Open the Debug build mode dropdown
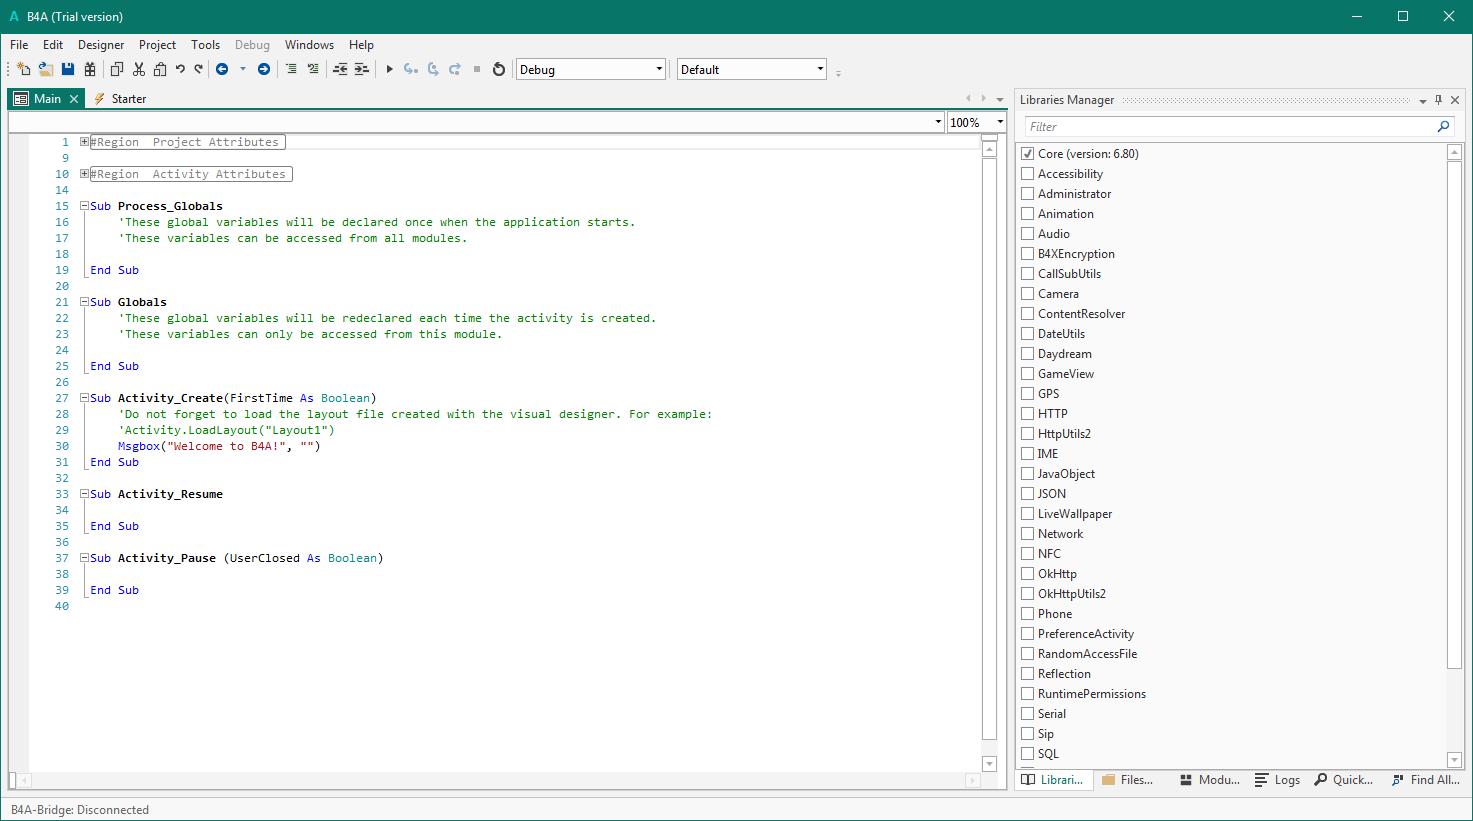Screen dimensions: 1473x821 (591, 69)
